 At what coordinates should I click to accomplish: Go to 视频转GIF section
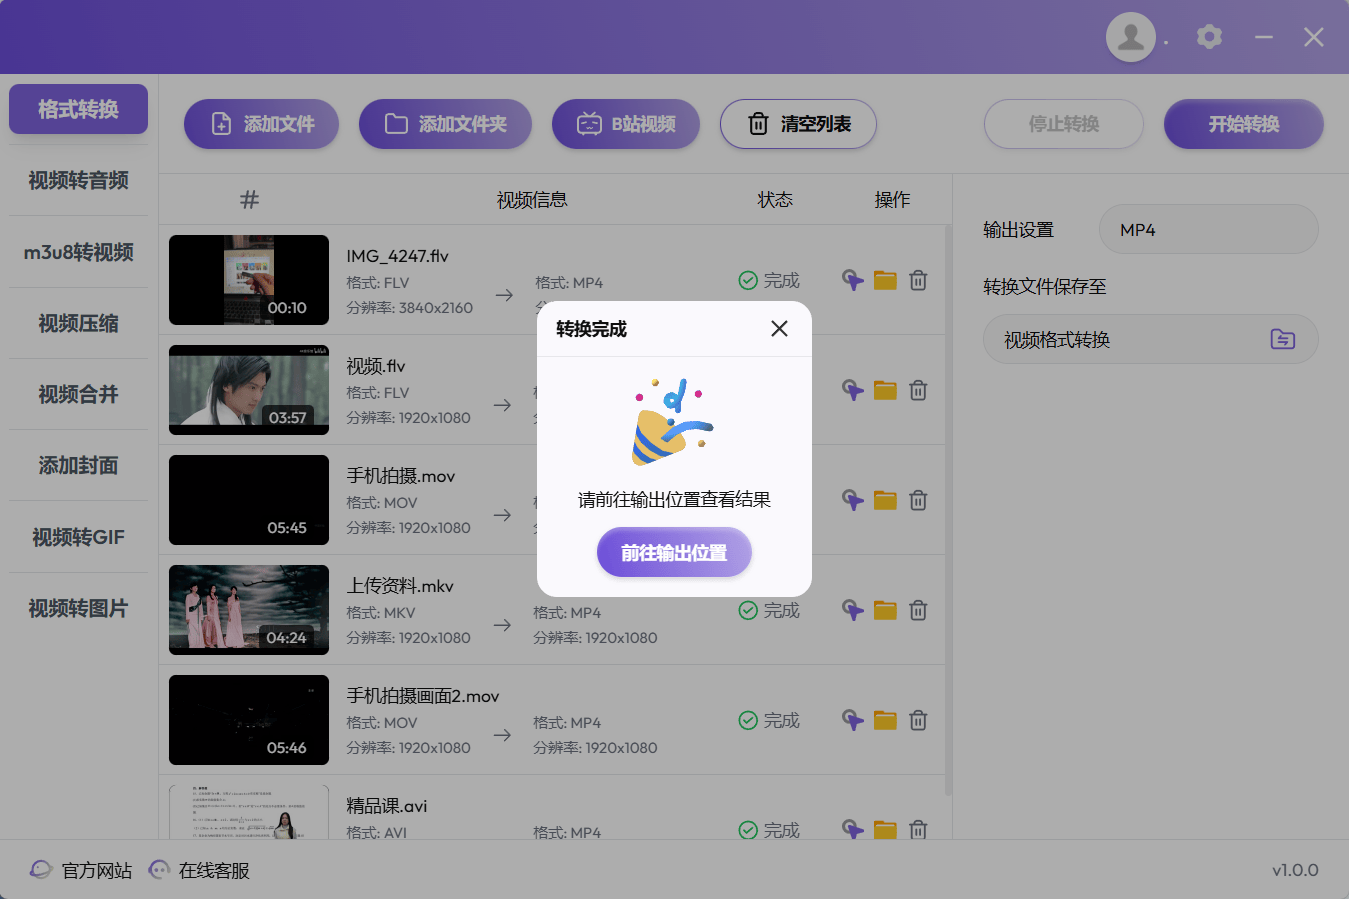point(78,538)
